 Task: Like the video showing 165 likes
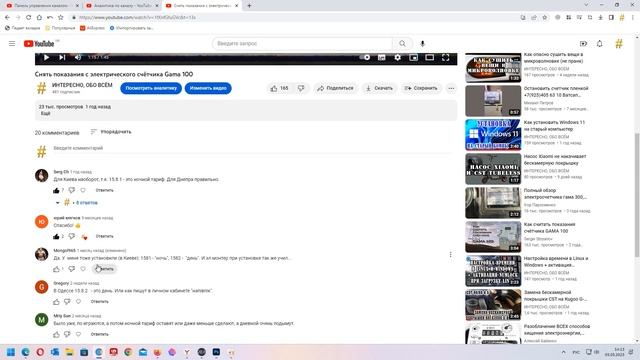pyautogui.click(x=280, y=88)
